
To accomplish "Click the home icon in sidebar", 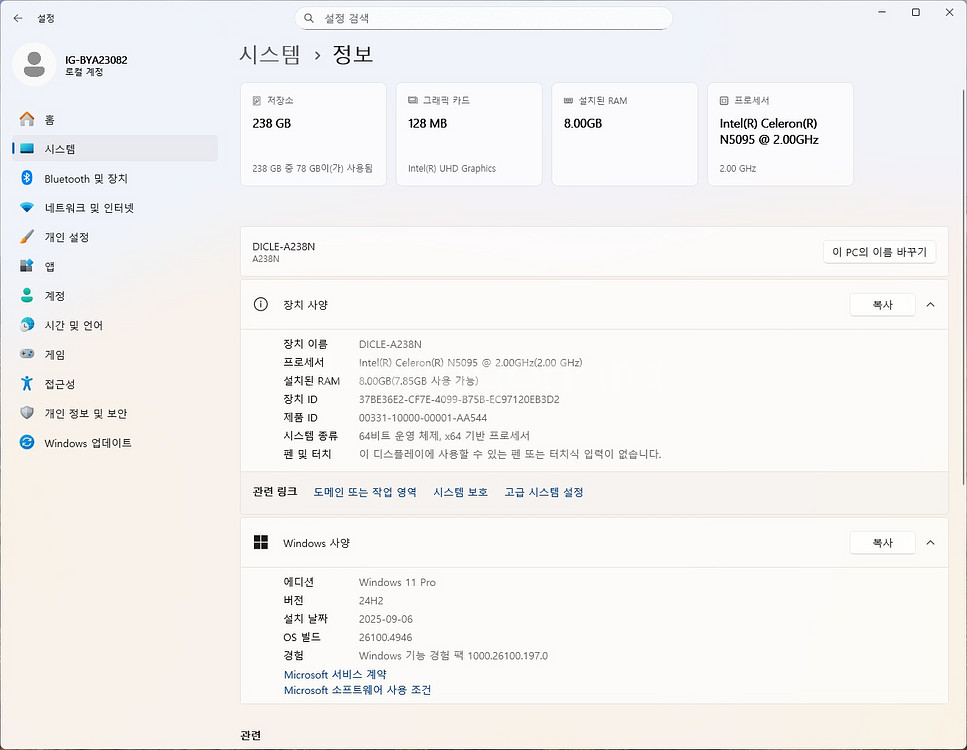I will [27, 119].
